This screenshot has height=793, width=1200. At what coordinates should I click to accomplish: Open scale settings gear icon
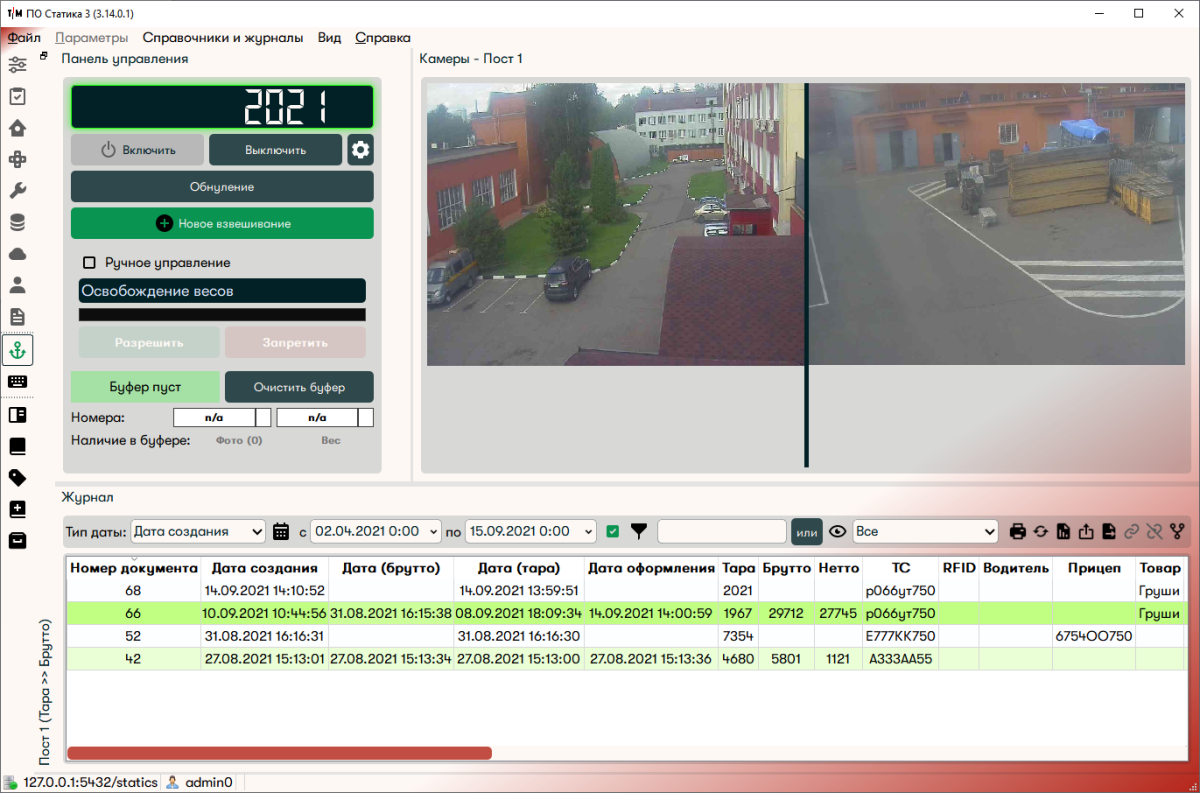(360, 150)
